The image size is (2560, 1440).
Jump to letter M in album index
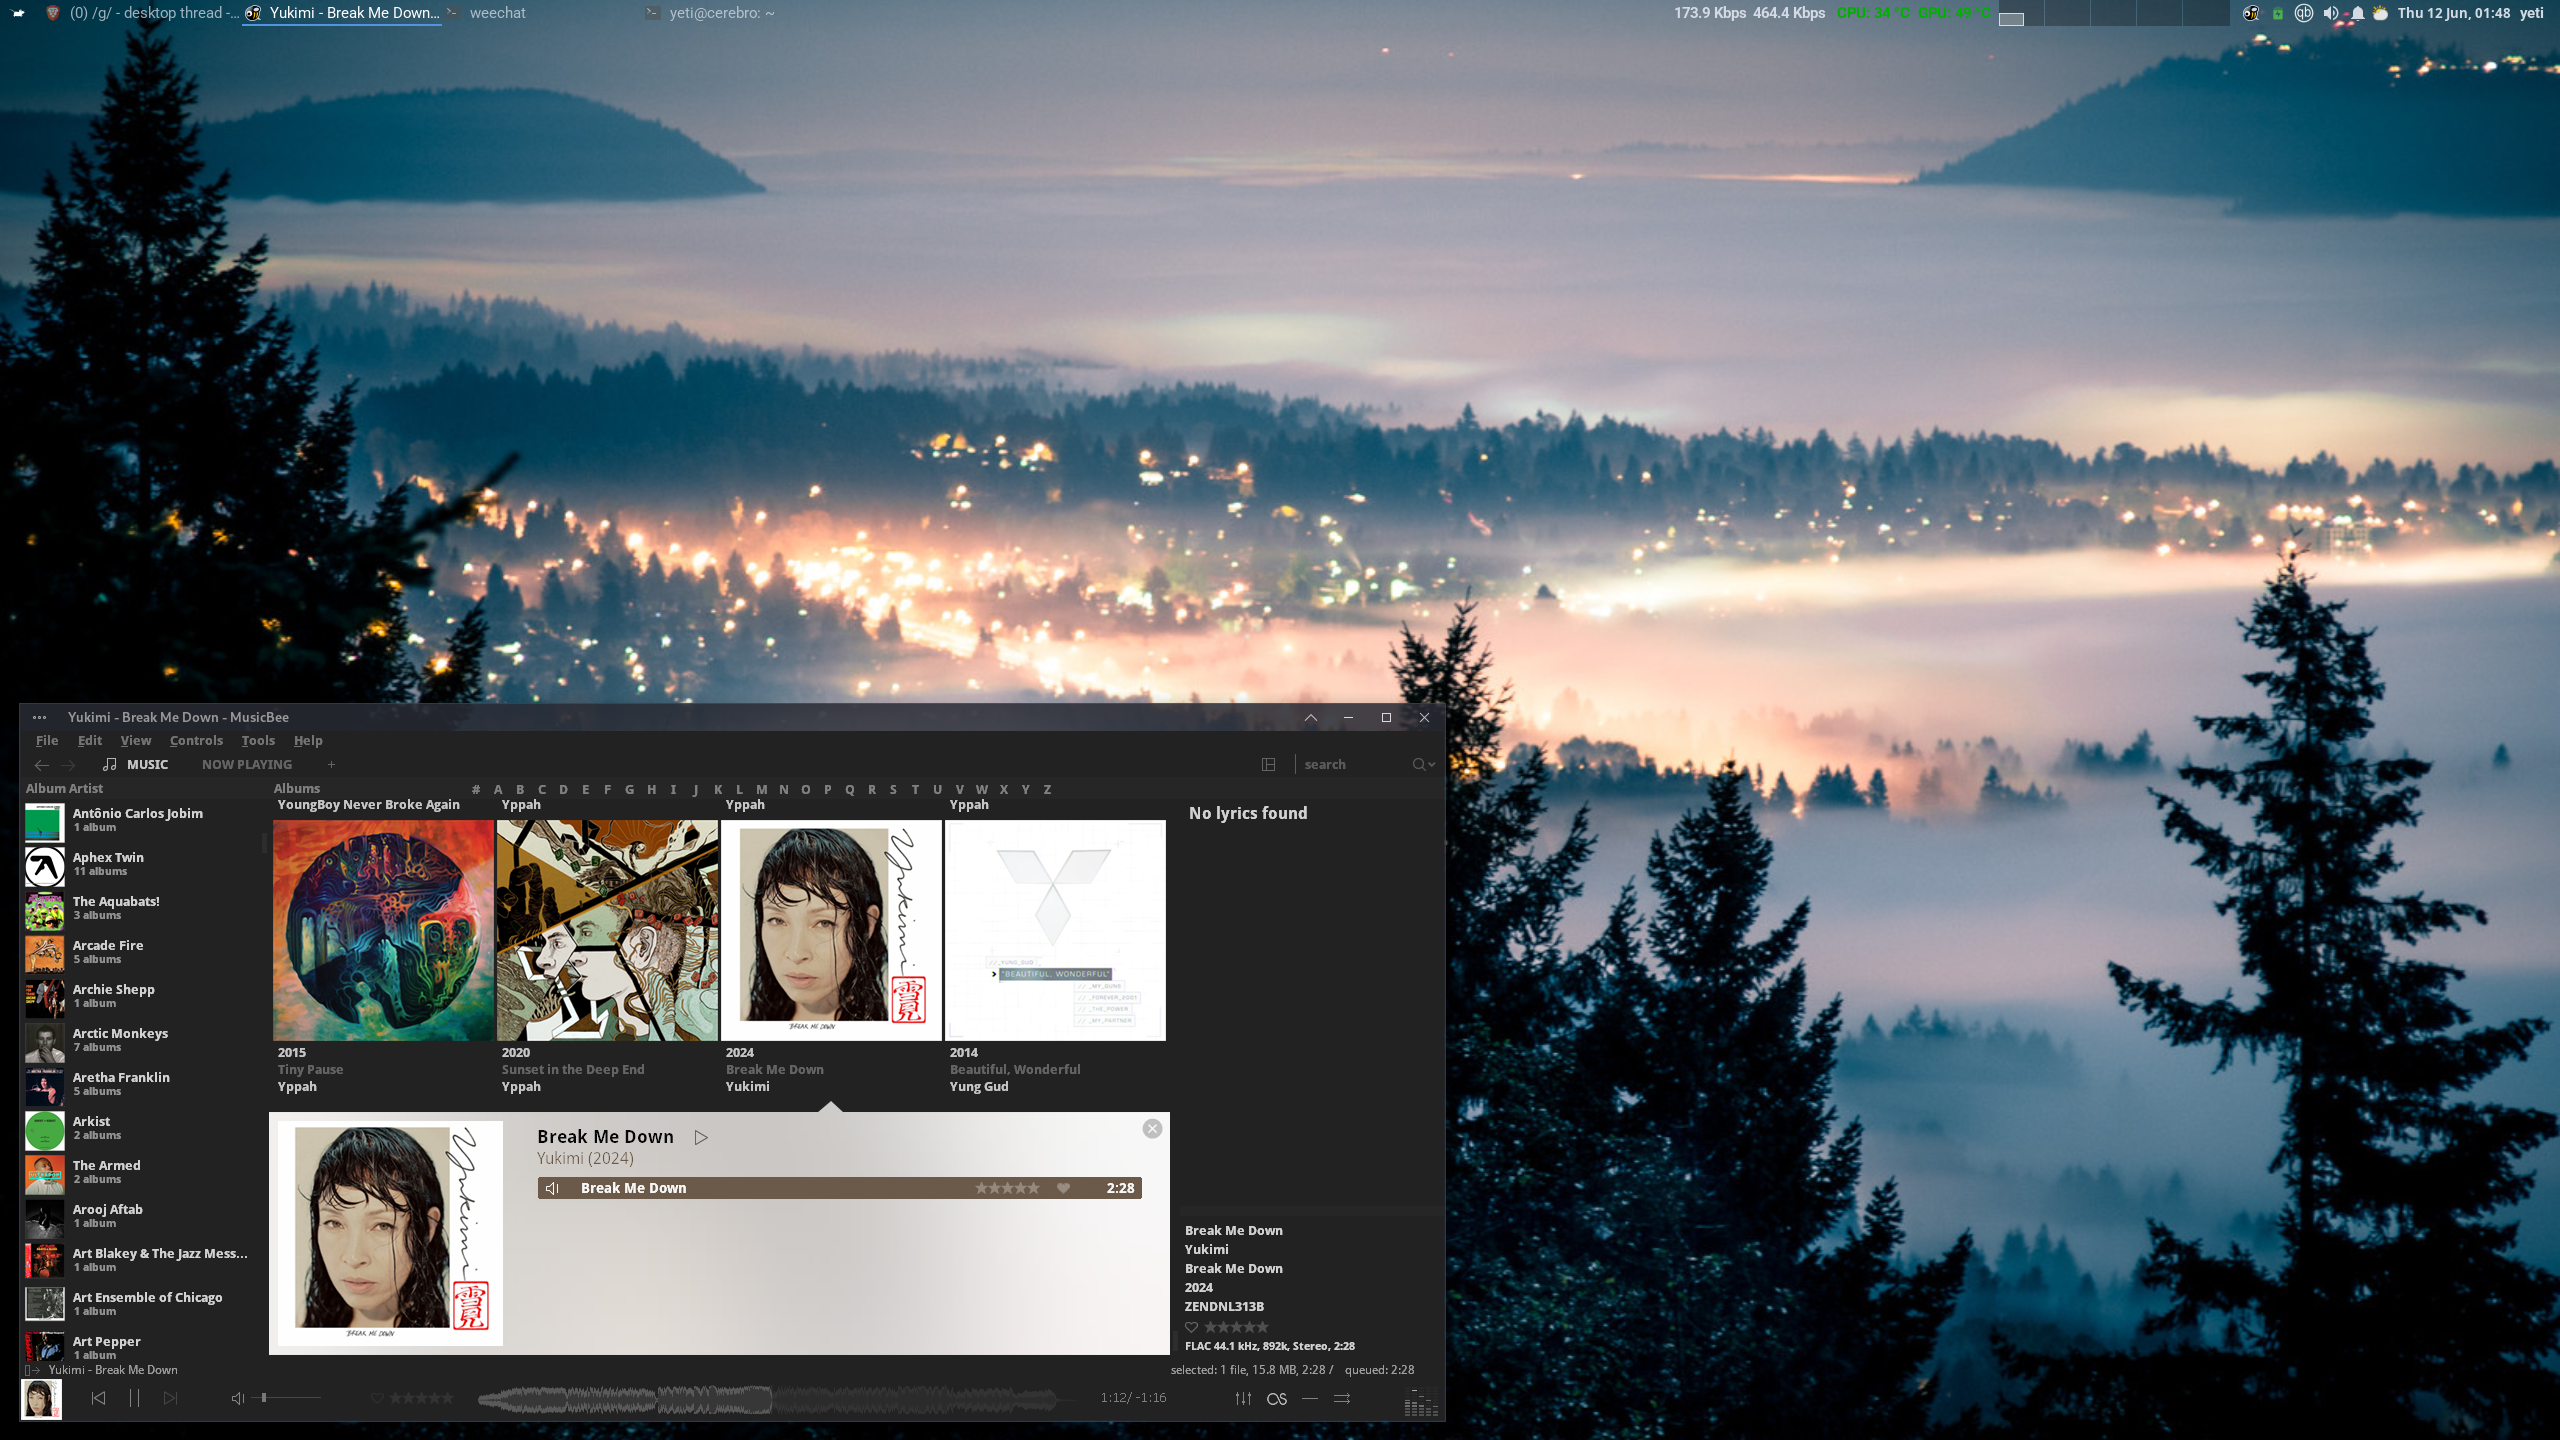click(x=762, y=789)
